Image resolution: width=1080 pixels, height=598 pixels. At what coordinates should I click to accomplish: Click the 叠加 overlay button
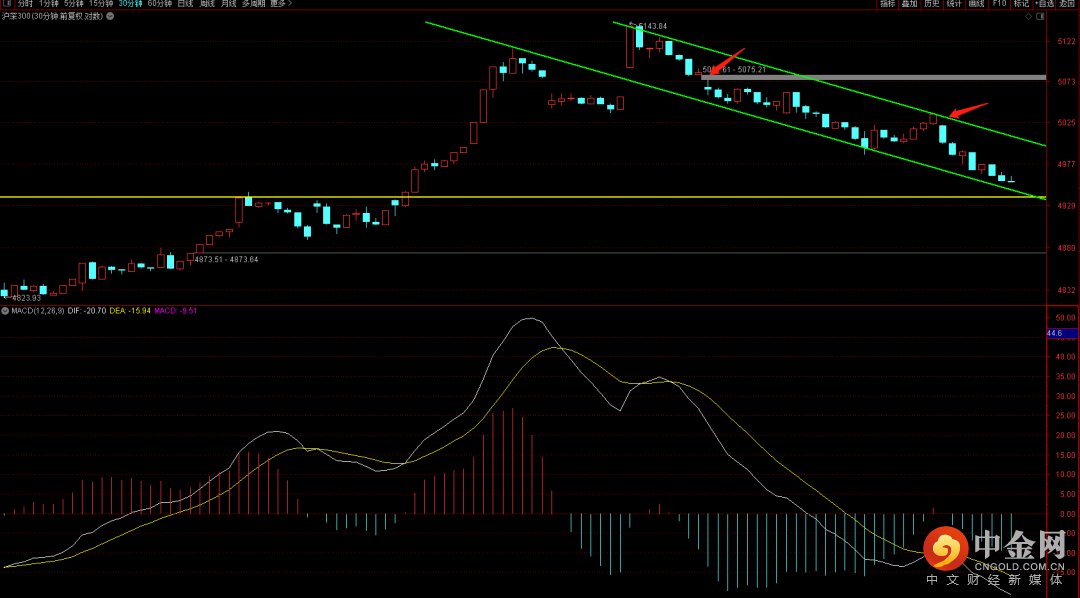point(909,4)
